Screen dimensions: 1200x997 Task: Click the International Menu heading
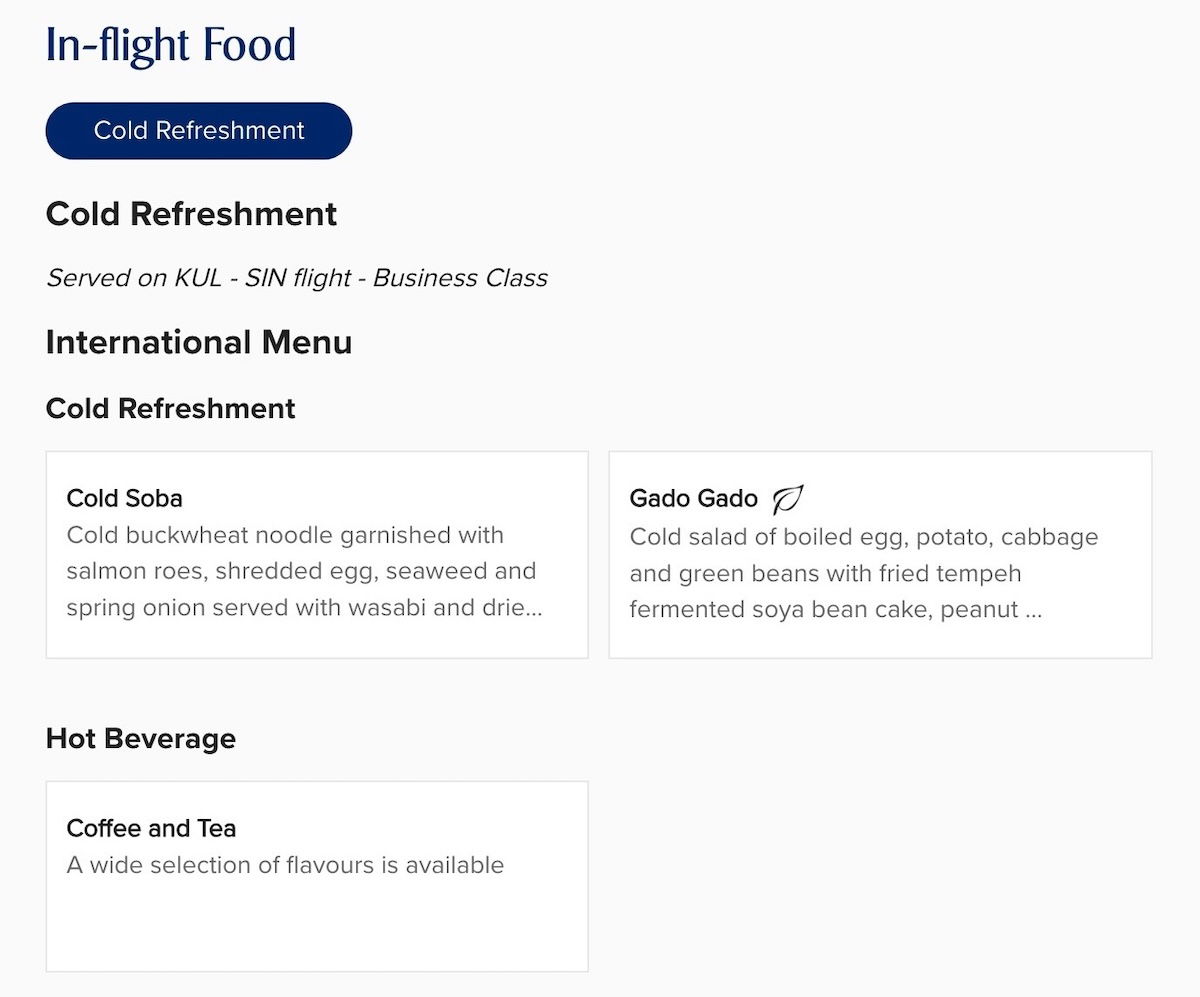click(x=199, y=342)
